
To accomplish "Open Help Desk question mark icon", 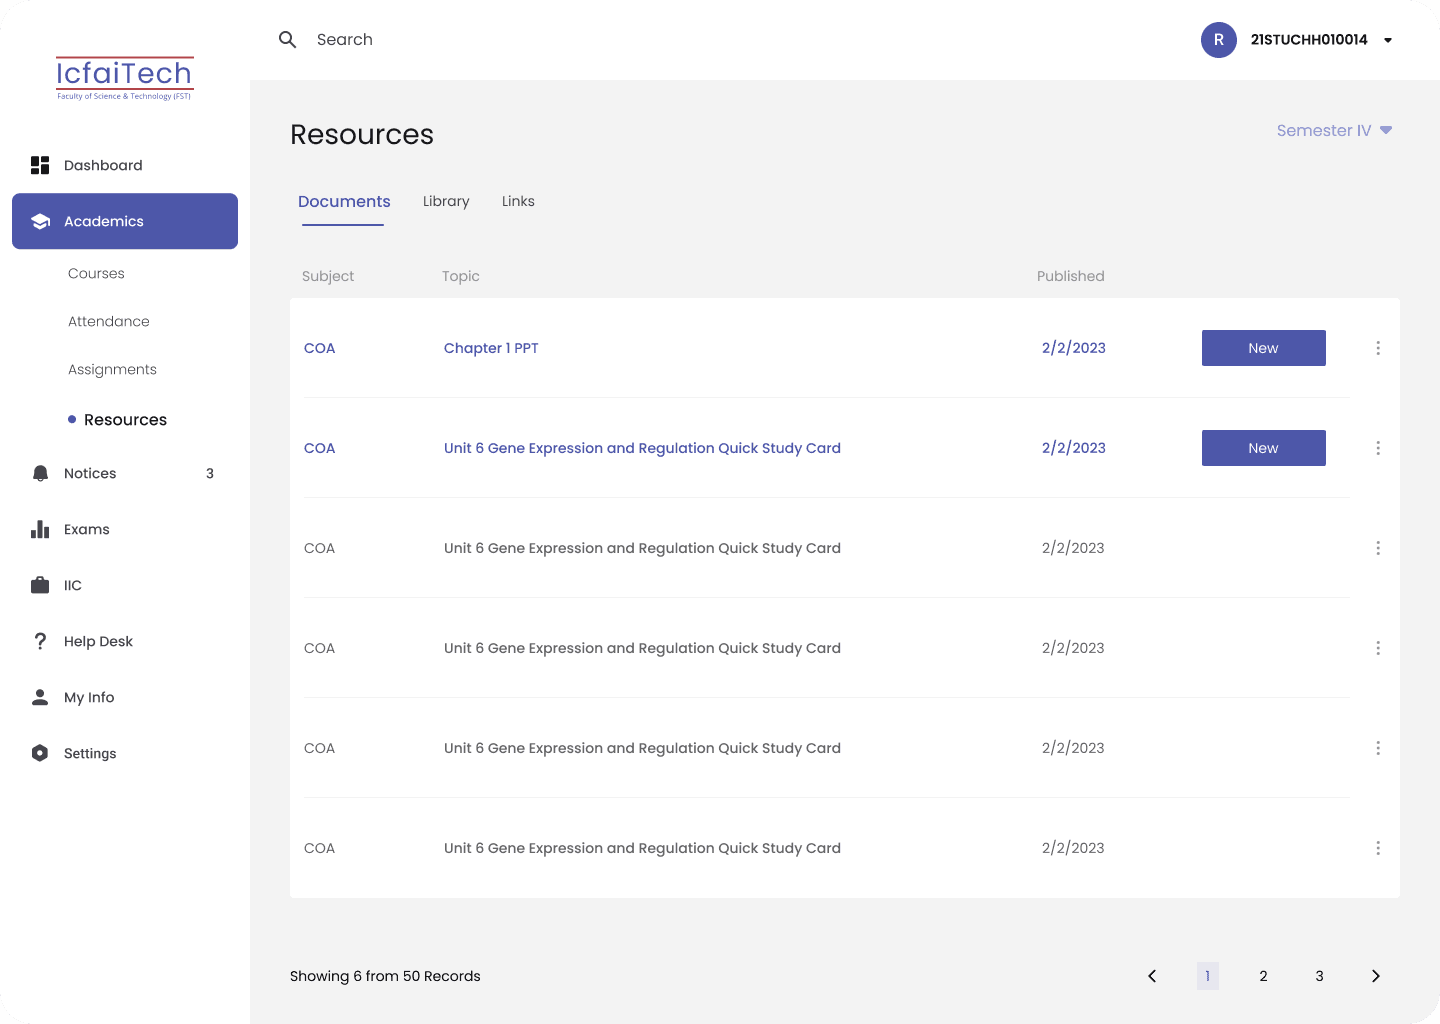I will tap(40, 641).
